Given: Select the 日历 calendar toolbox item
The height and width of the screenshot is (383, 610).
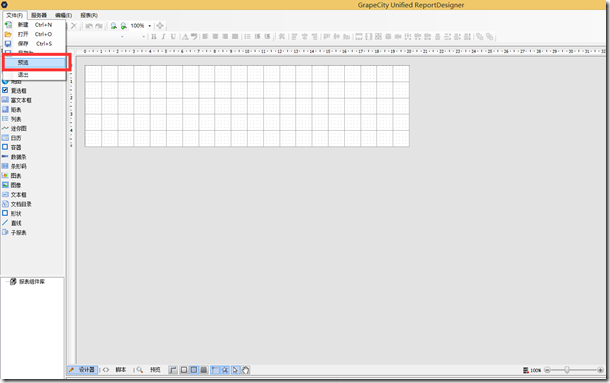Looking at the screenshot, I should pos(12,138).
